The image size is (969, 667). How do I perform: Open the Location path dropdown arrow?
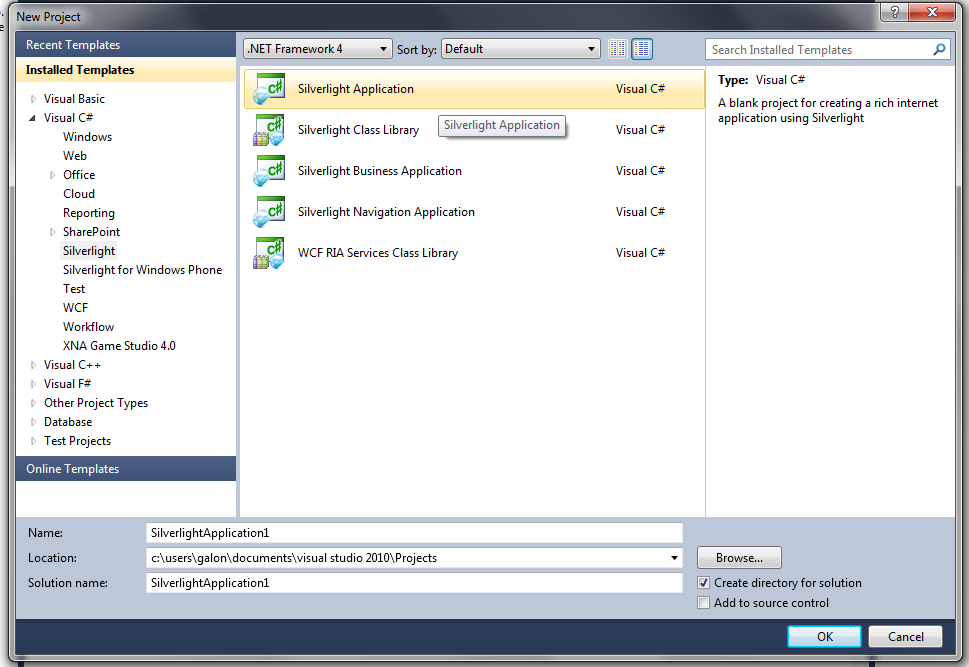click(674, 558)
